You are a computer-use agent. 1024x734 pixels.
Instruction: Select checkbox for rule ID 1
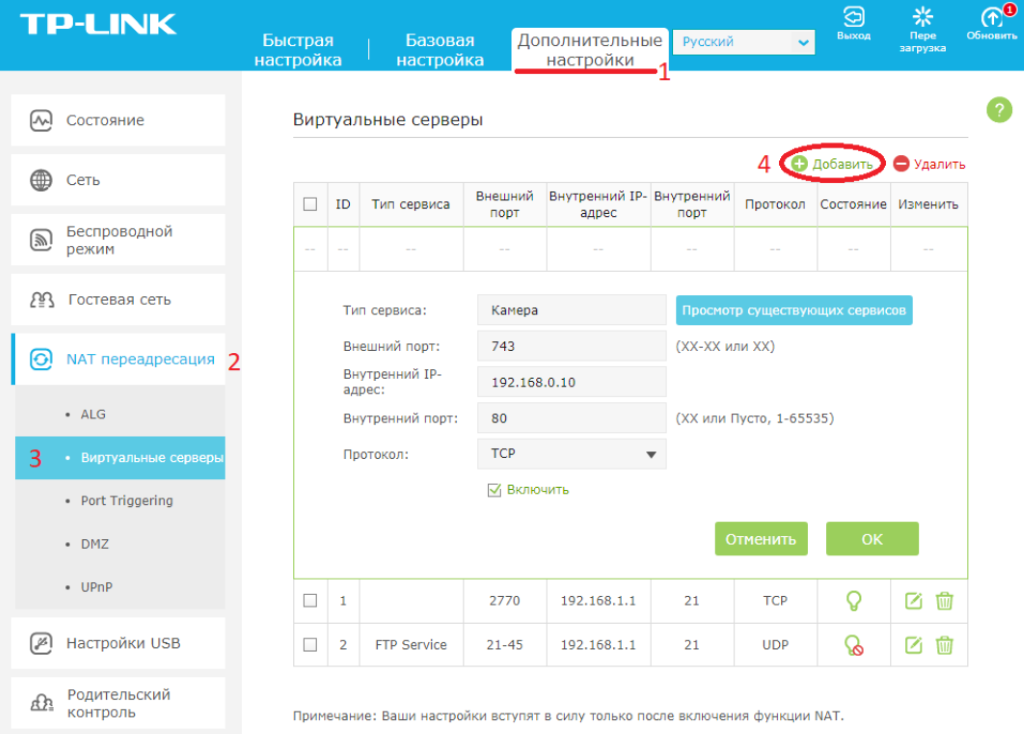point(310,601)
